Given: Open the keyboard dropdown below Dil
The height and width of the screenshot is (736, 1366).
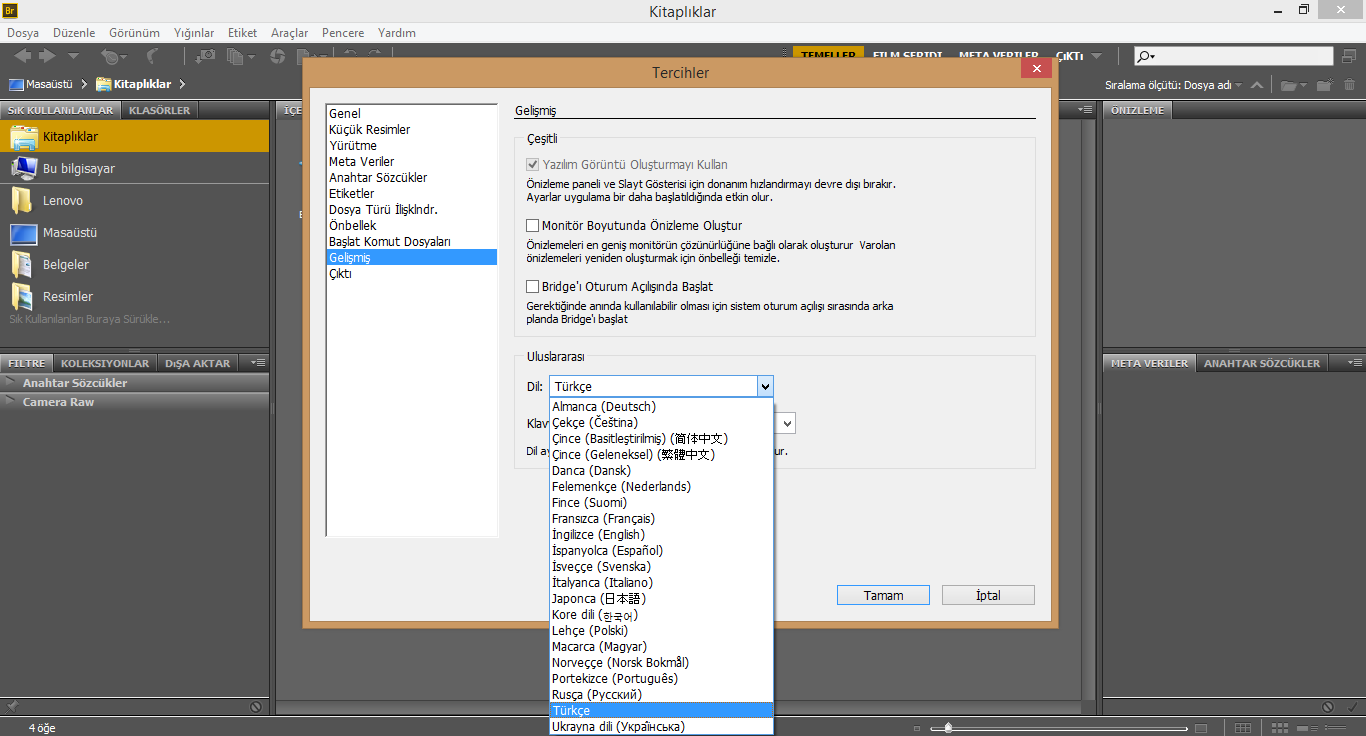Looking at the screenshot, I should (786, 423).
